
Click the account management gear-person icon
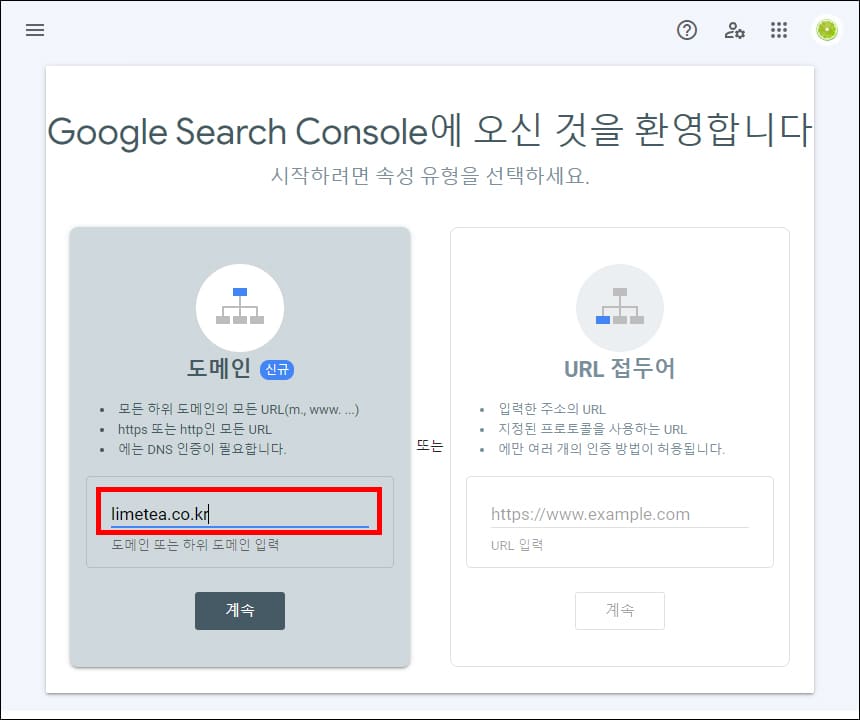pyautogui.click(x=734, y=31)
